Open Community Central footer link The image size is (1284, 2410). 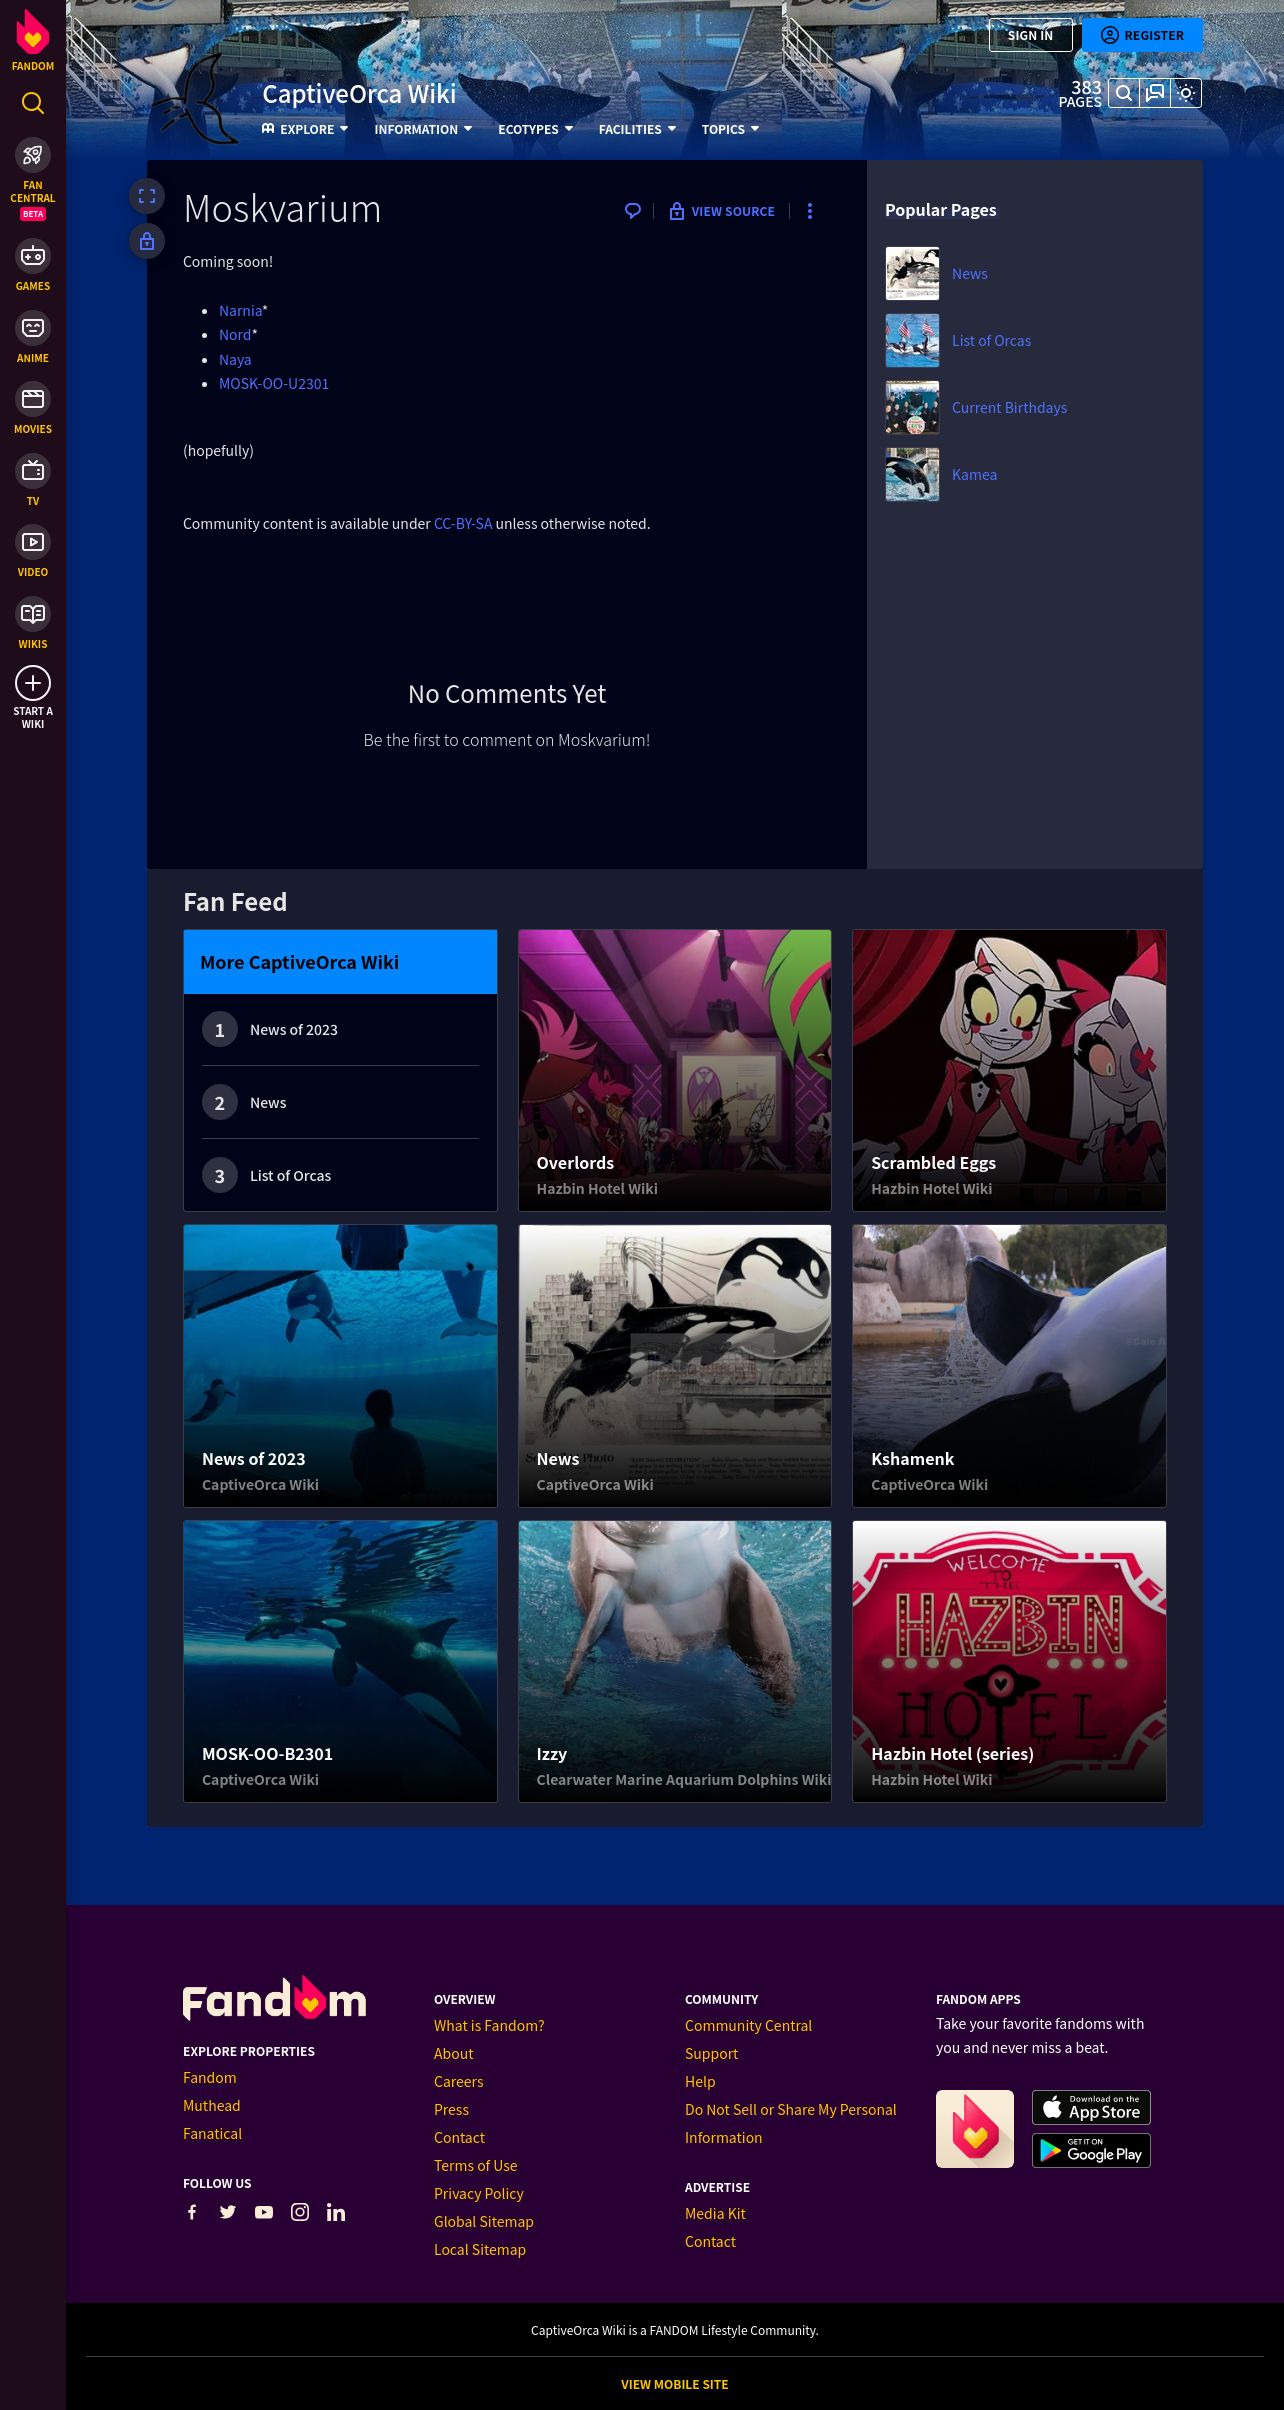point(748,2026)
